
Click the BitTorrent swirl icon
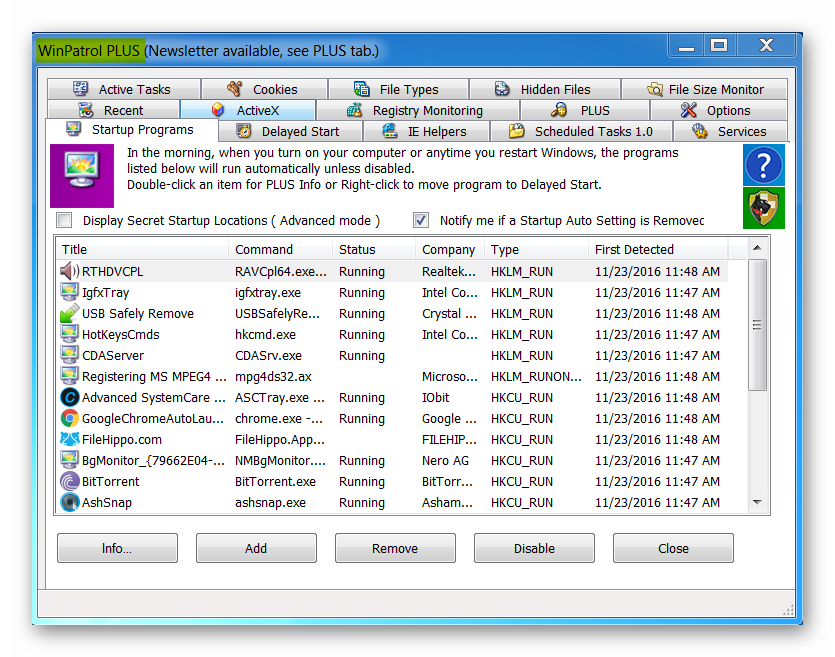(70, 481)
